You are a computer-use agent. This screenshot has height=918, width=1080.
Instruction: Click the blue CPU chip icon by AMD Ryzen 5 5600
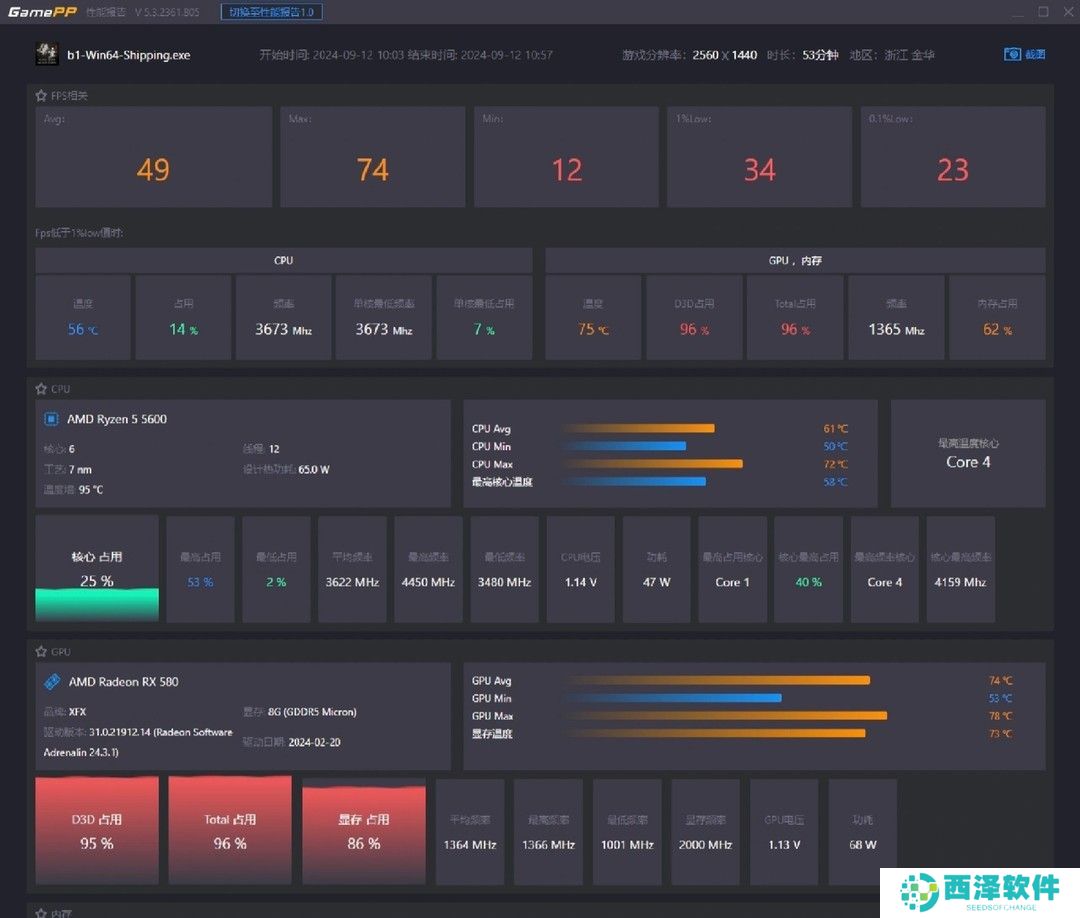click(51, 419)
